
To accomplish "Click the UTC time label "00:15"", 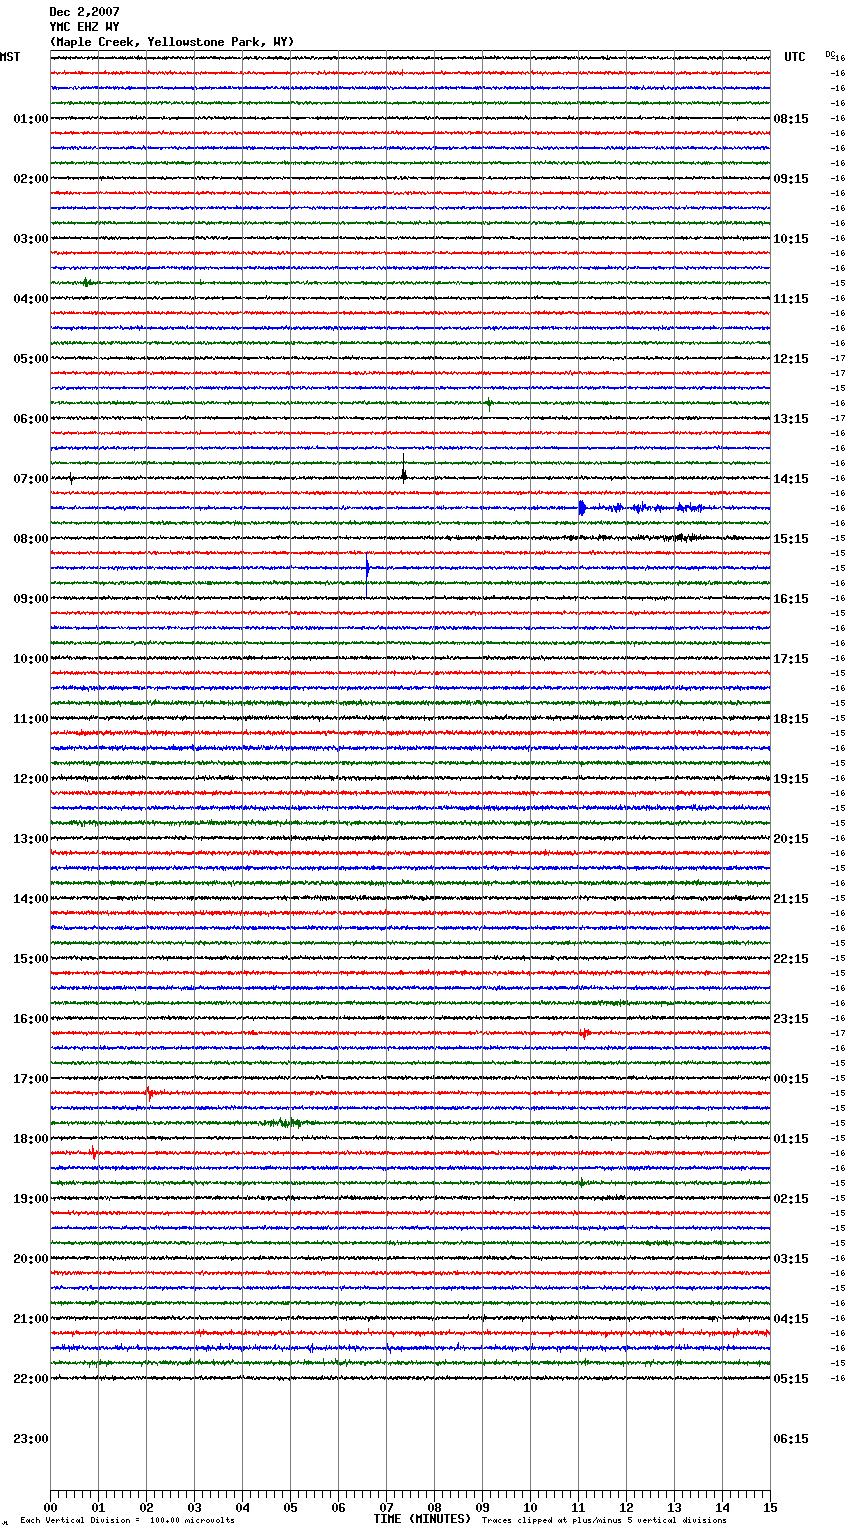I will click(791, 1079).
